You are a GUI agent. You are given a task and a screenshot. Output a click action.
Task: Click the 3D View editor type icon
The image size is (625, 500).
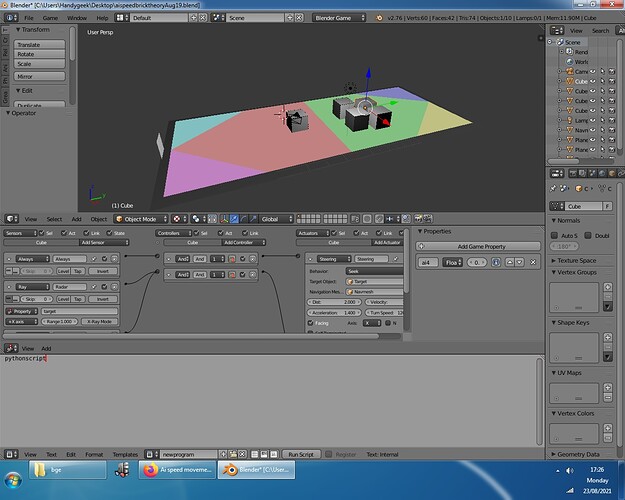pyautogui.click(x=11, y=219)
